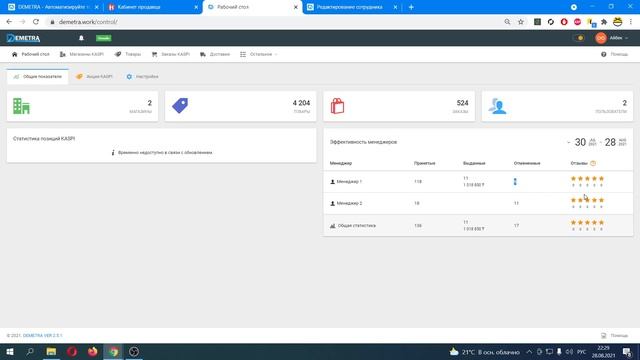Click the start date 30 in the date range
Screen dimensions: 640x360
tap(580, 142)
